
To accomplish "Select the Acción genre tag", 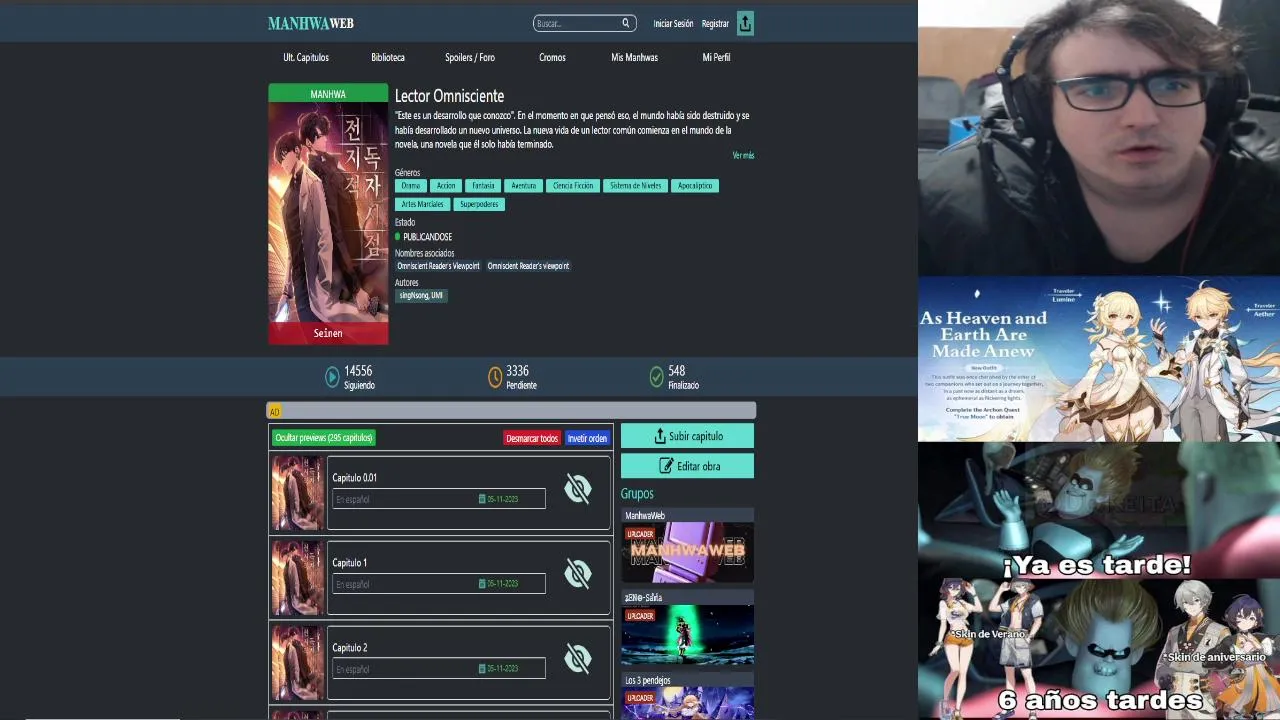I will pos(446,185).
